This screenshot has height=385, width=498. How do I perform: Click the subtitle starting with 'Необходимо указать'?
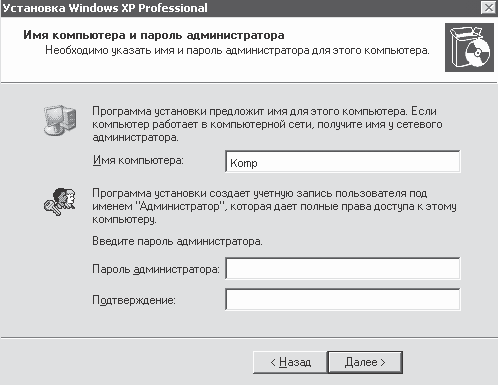[237, 50]
